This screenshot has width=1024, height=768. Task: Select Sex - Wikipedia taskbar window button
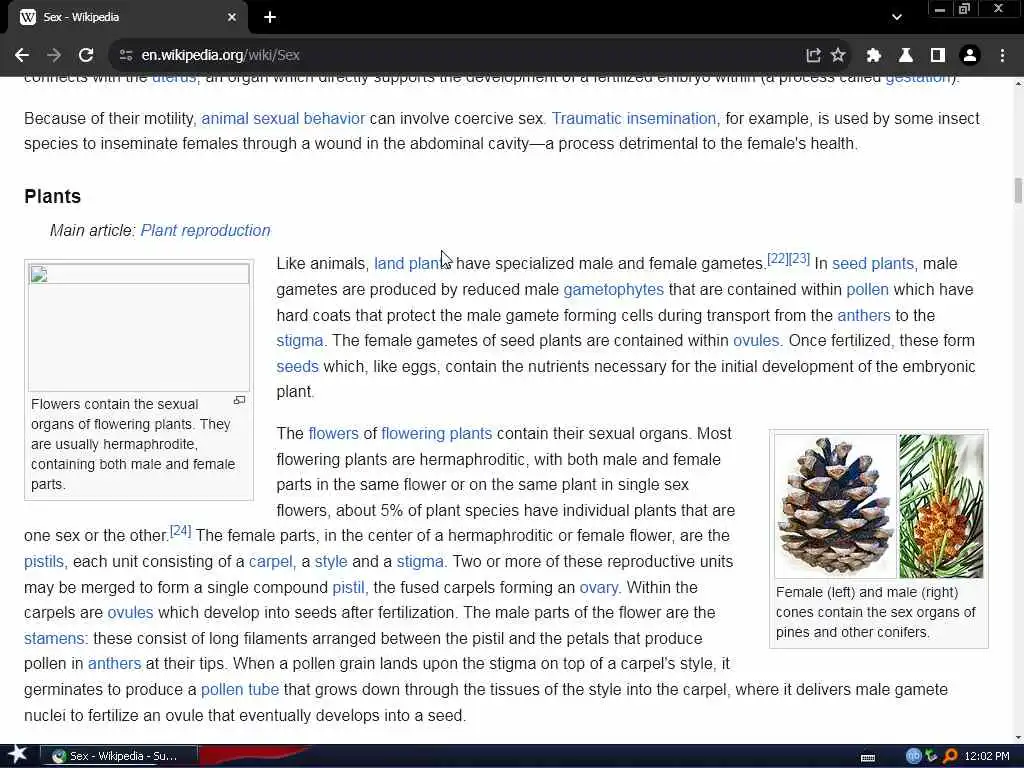pyautogui.click(x=119, y=756)
